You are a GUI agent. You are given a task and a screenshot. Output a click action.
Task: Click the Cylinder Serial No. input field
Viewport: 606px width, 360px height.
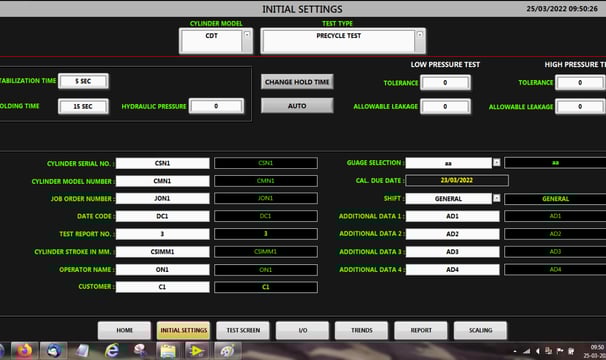[162, 163]
